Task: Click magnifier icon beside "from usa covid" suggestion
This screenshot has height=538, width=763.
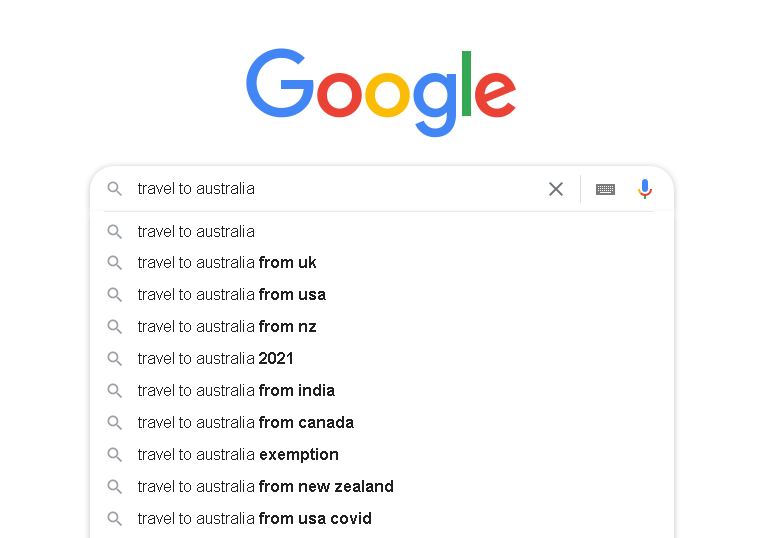Action: pos(115,519)
